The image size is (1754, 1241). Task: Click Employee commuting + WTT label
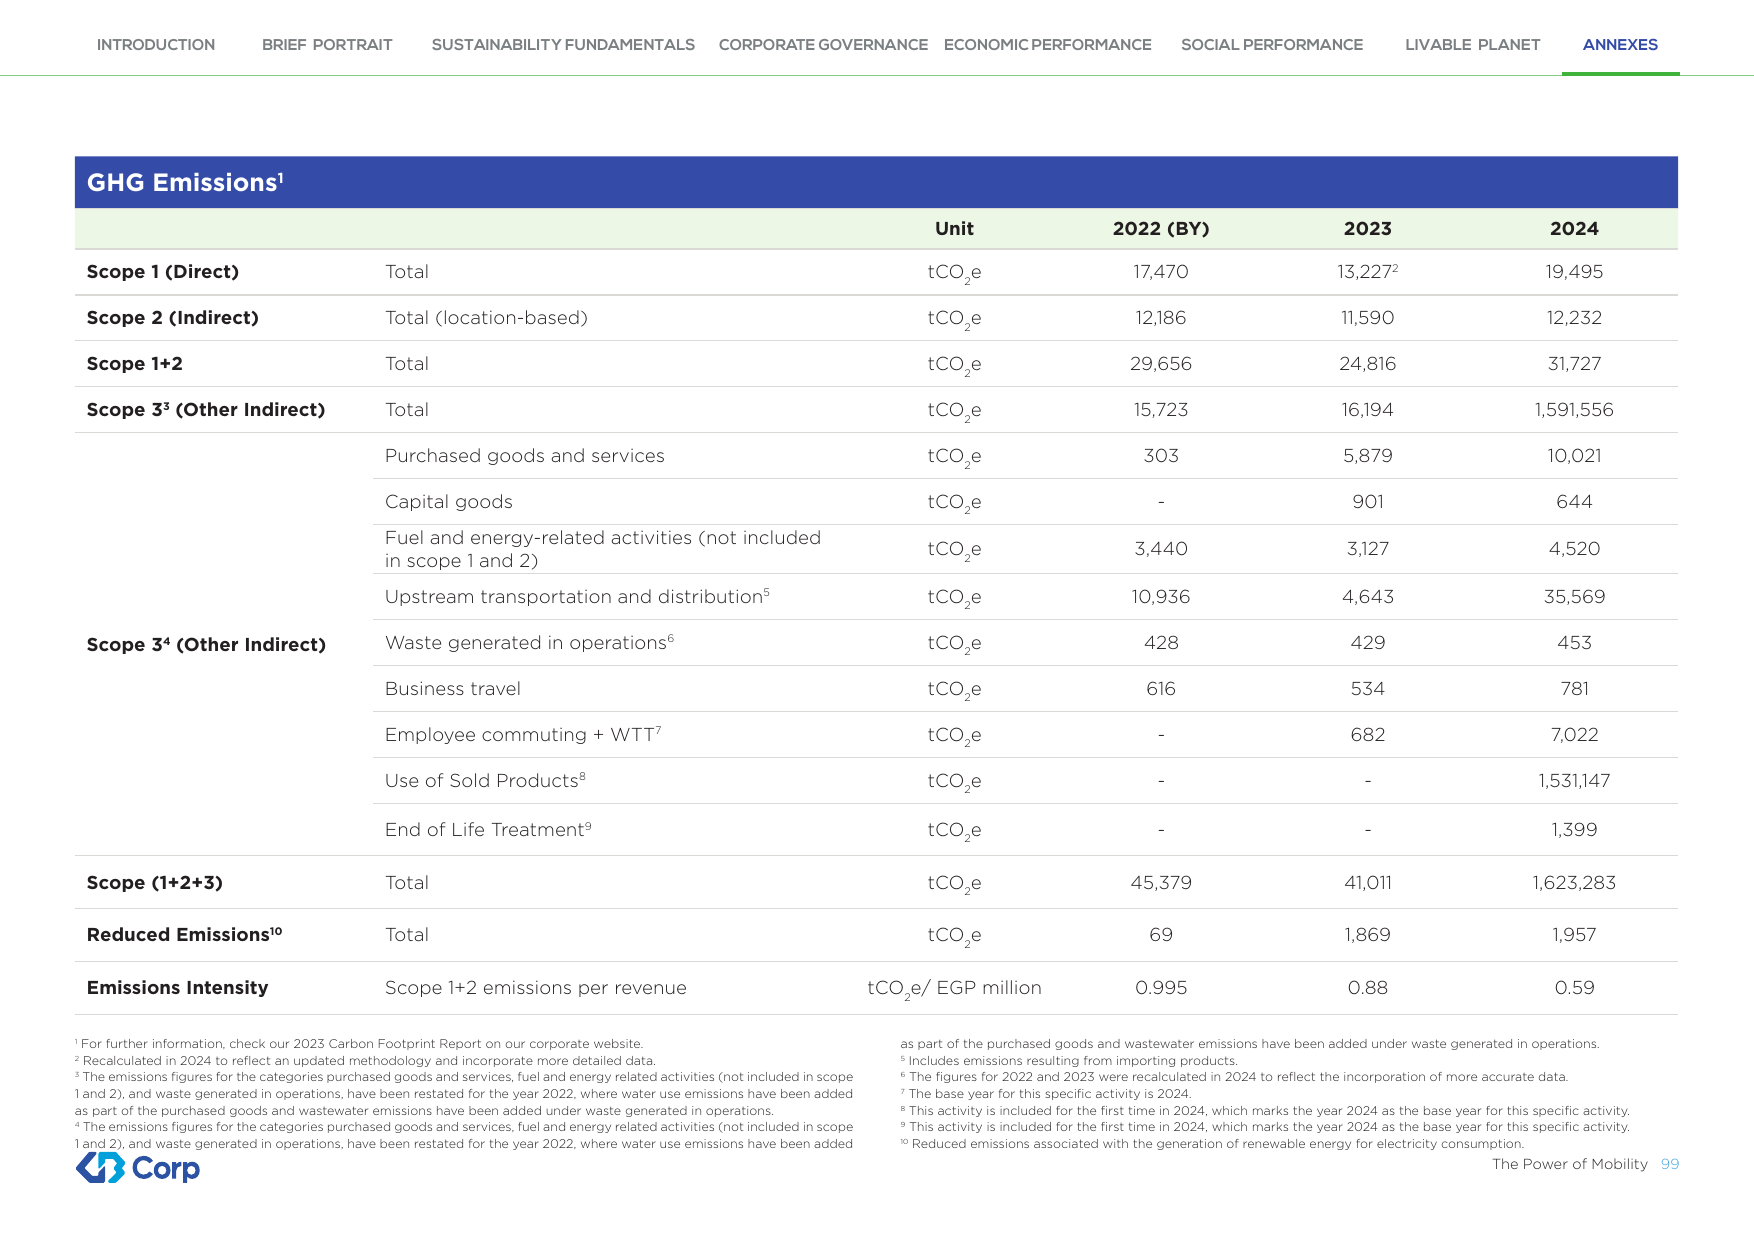tap(523, 735)
